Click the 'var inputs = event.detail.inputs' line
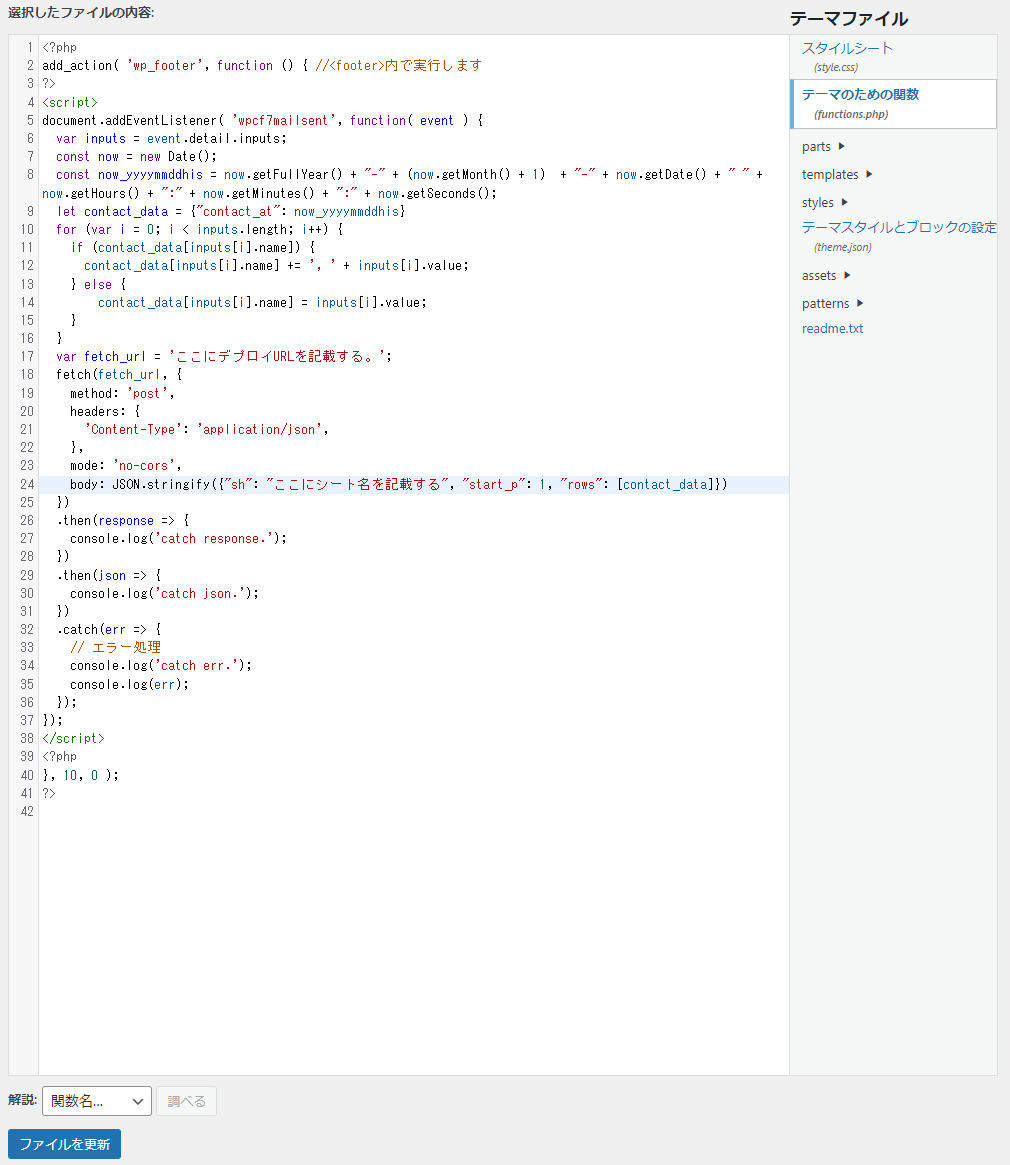The width and height of the screenshot is (1010, 1165). [171, 139]
